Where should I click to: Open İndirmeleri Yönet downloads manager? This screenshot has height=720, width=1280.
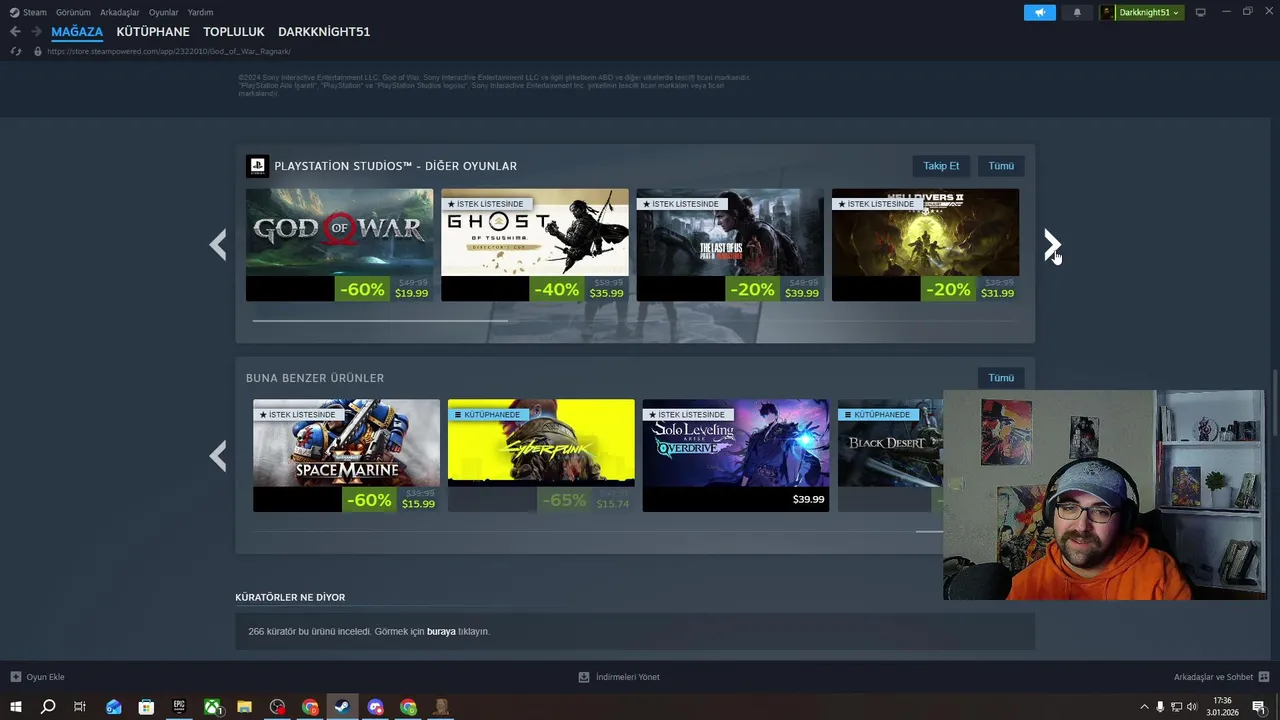click(619, 677)
